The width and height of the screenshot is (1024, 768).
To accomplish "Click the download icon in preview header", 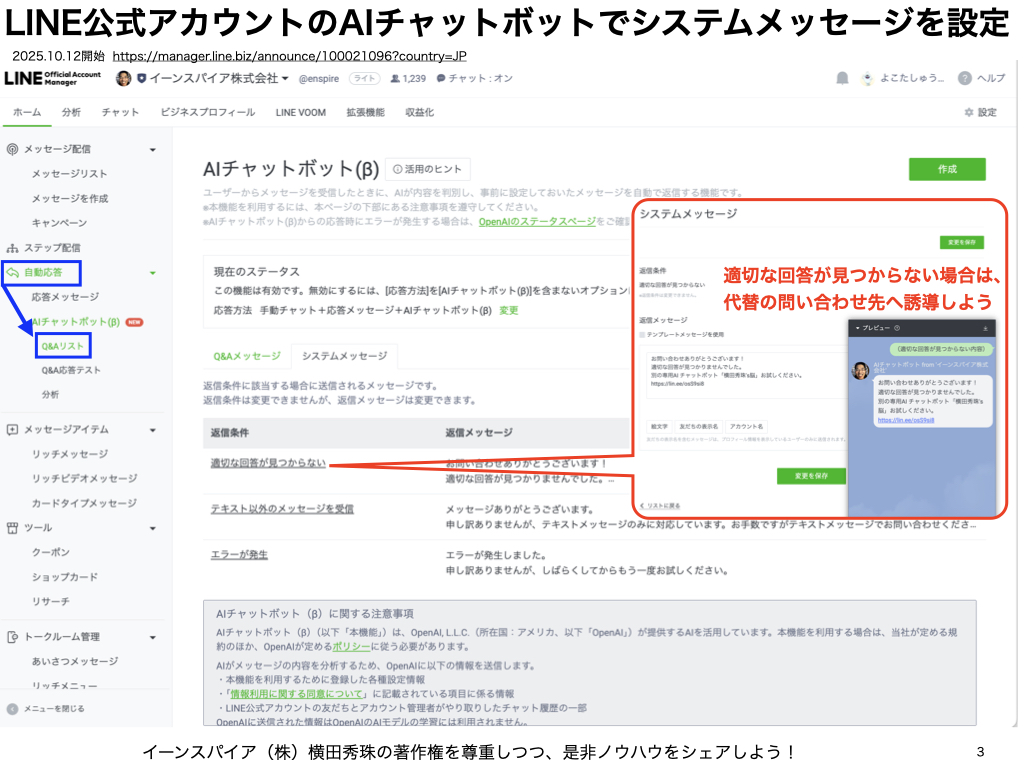I will point(985,328).
